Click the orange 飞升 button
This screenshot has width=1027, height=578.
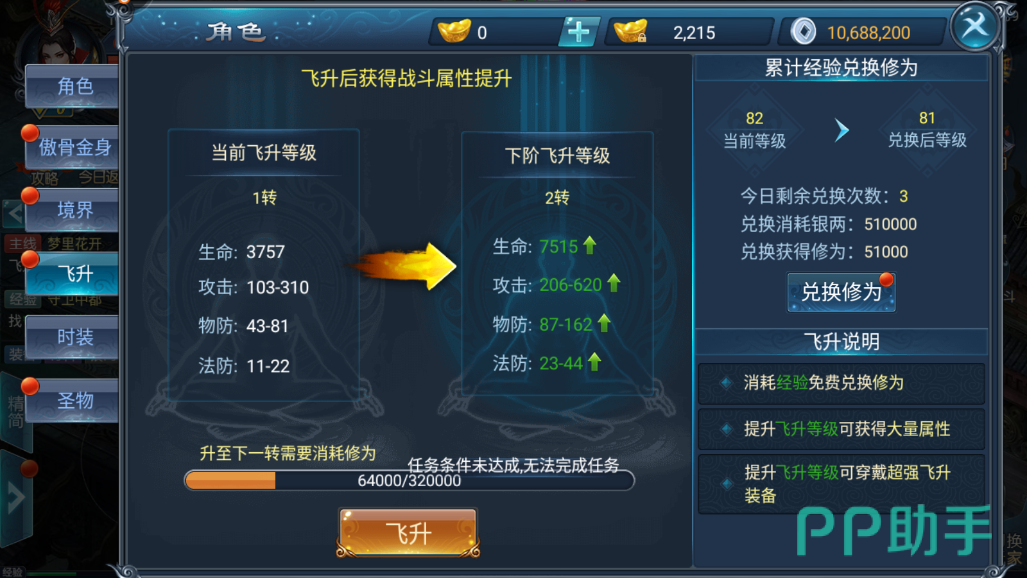(x=408, y=533)
